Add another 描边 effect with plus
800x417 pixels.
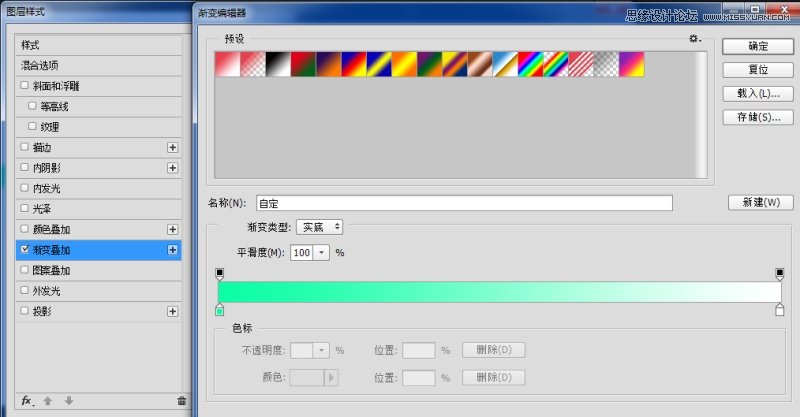point(172,148)
